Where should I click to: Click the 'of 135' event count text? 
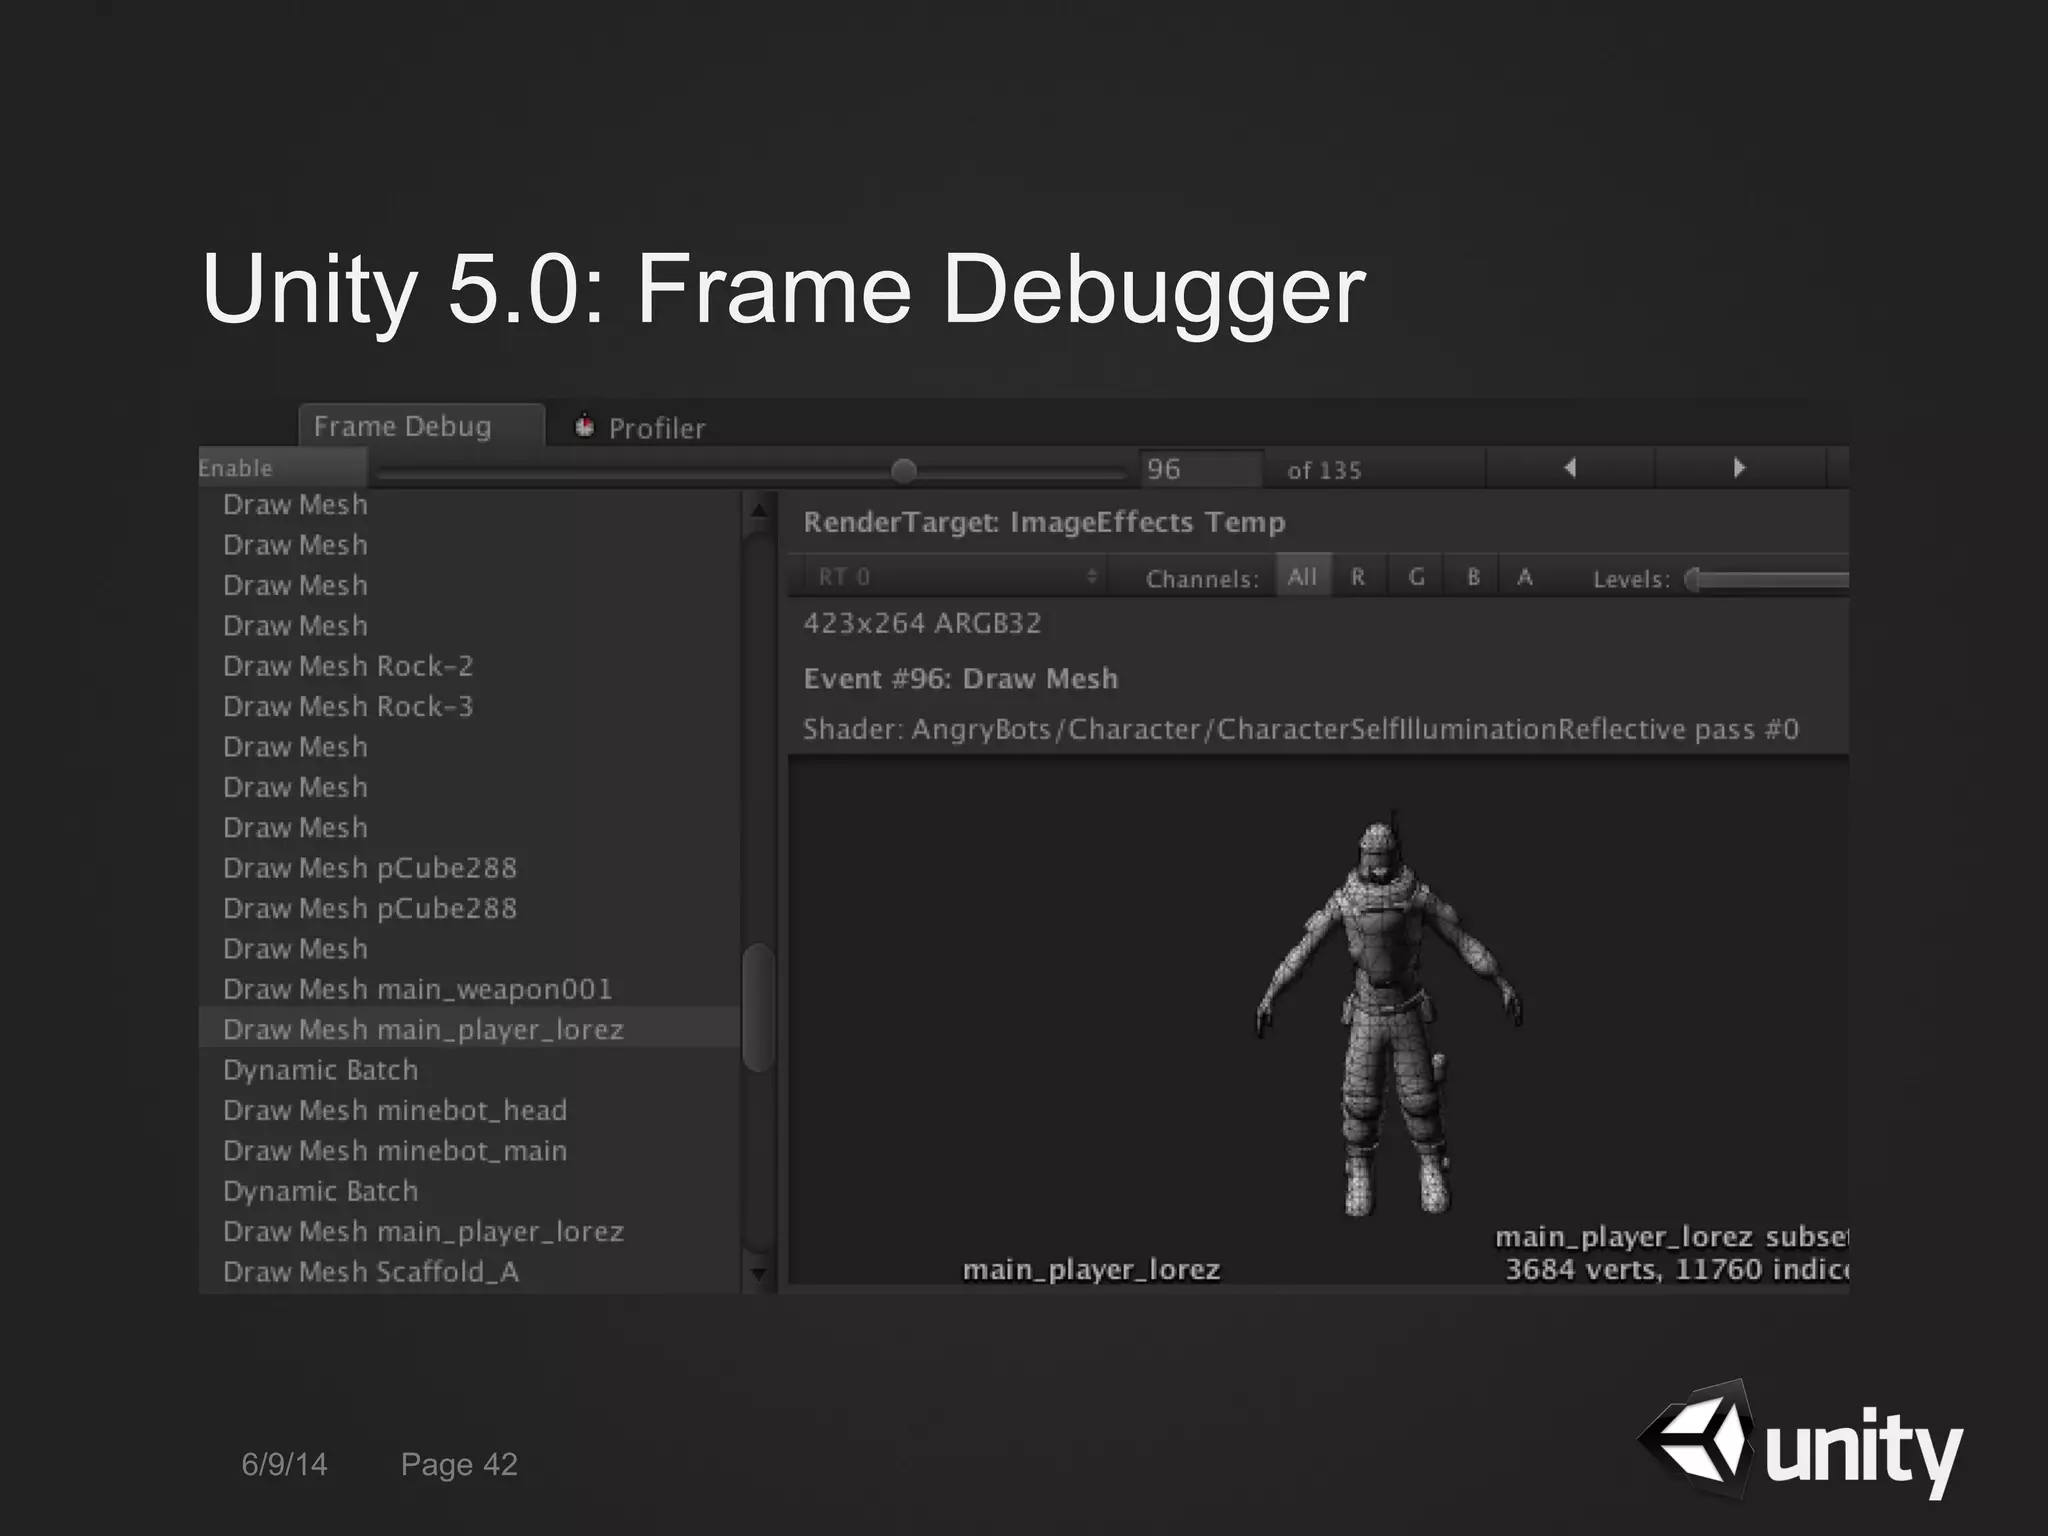[x=1324, y=470]
